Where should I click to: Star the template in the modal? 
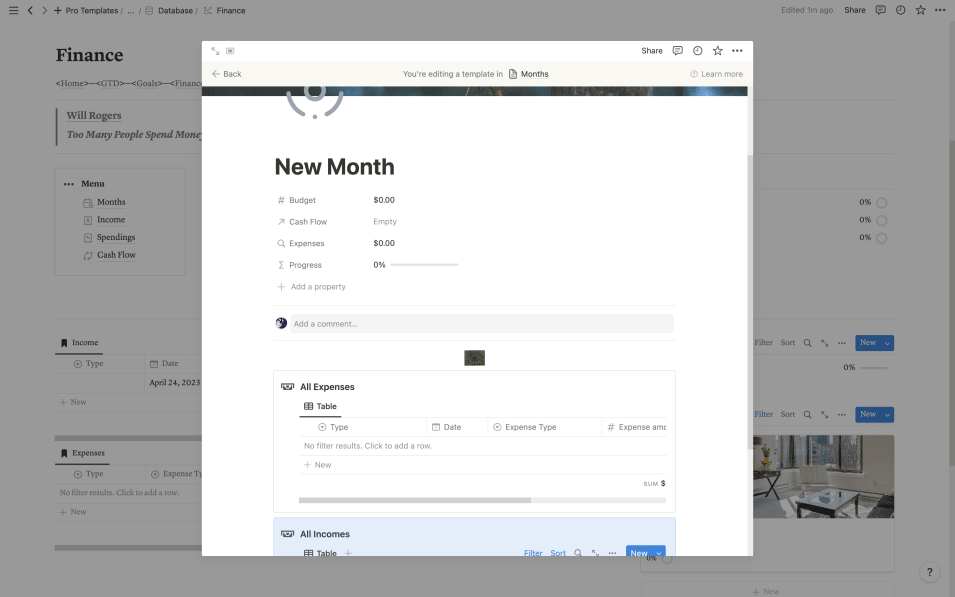717,51
